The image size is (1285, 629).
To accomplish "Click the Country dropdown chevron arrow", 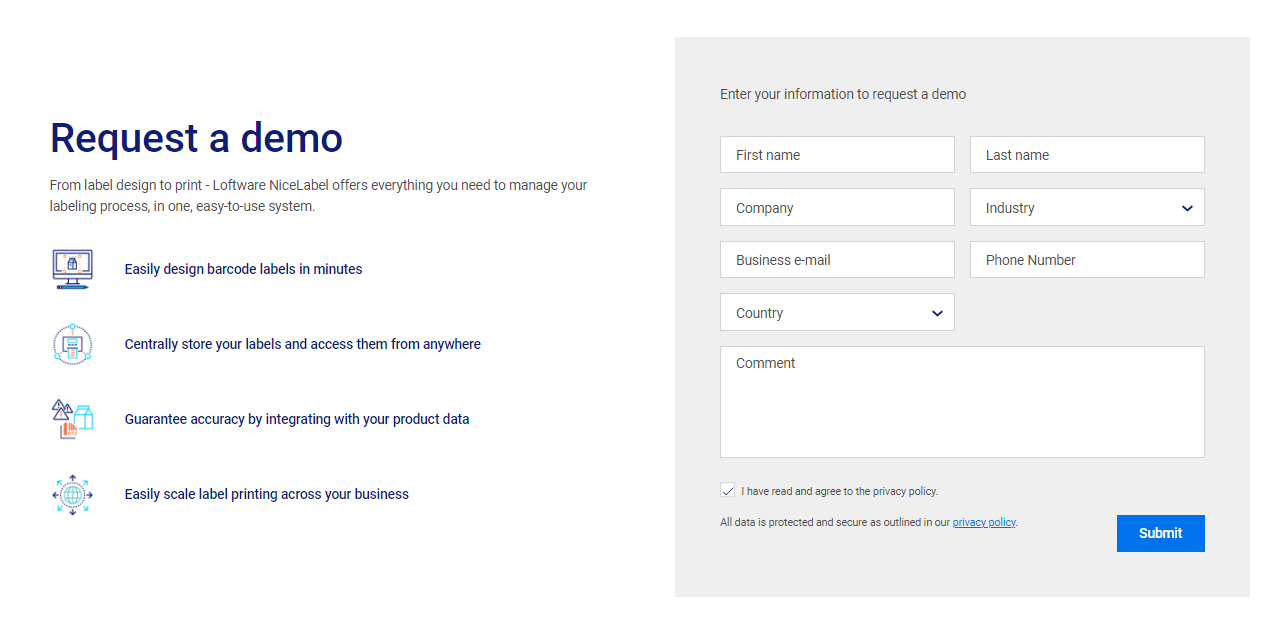I will pyautogui.click(x=937, y=314).
